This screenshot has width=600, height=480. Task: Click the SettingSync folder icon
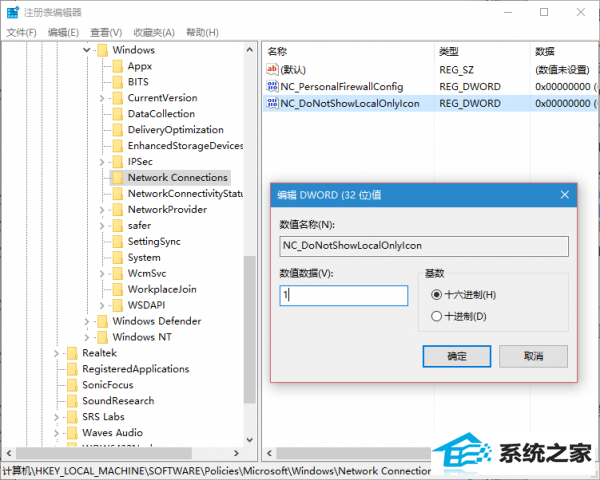point(118,242)
